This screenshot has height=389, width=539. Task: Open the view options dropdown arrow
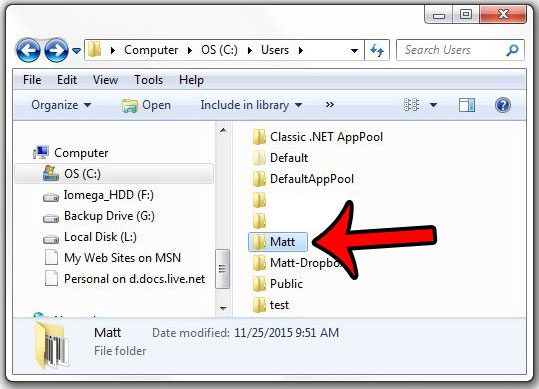433,105
